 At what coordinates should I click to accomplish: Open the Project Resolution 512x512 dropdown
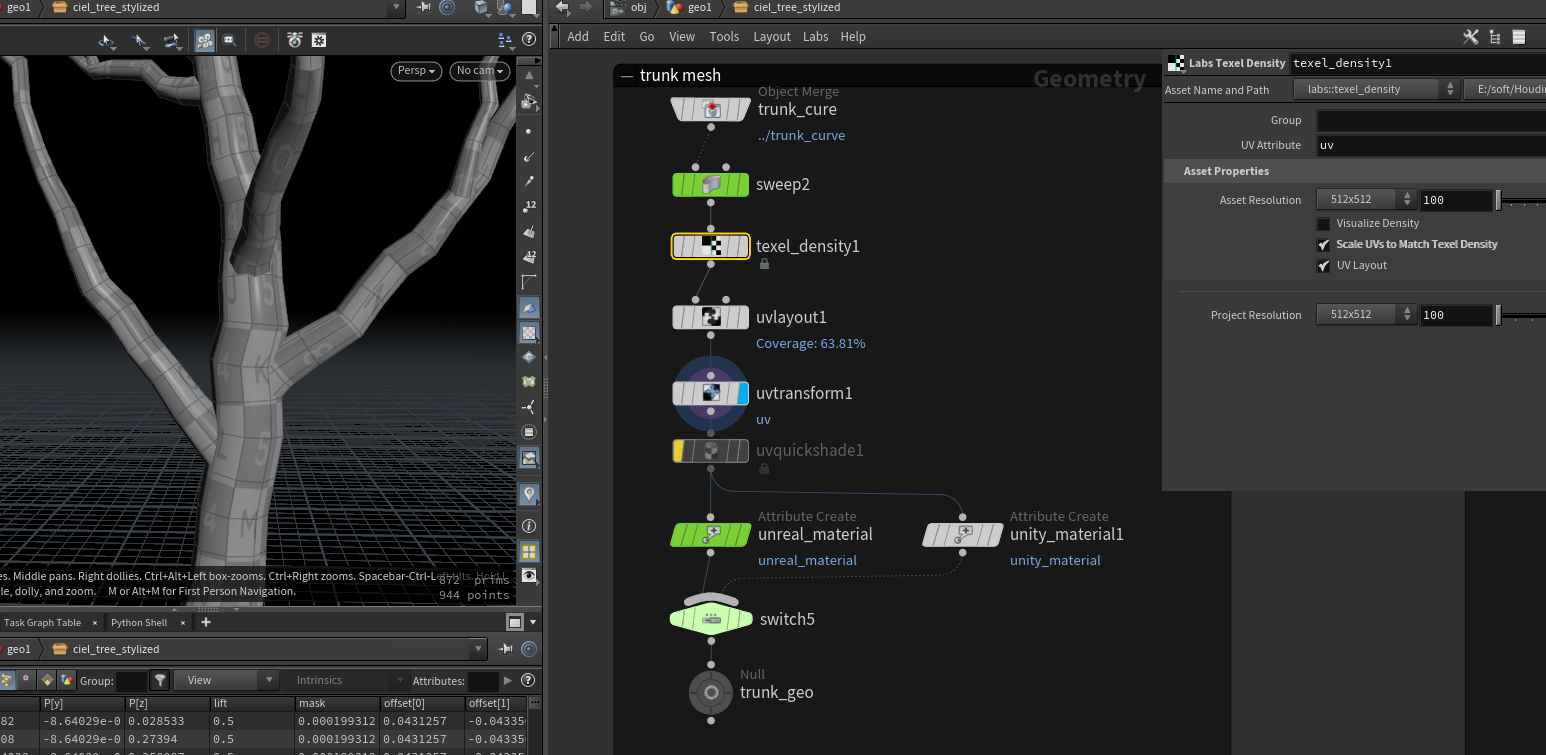point(1365,315)
